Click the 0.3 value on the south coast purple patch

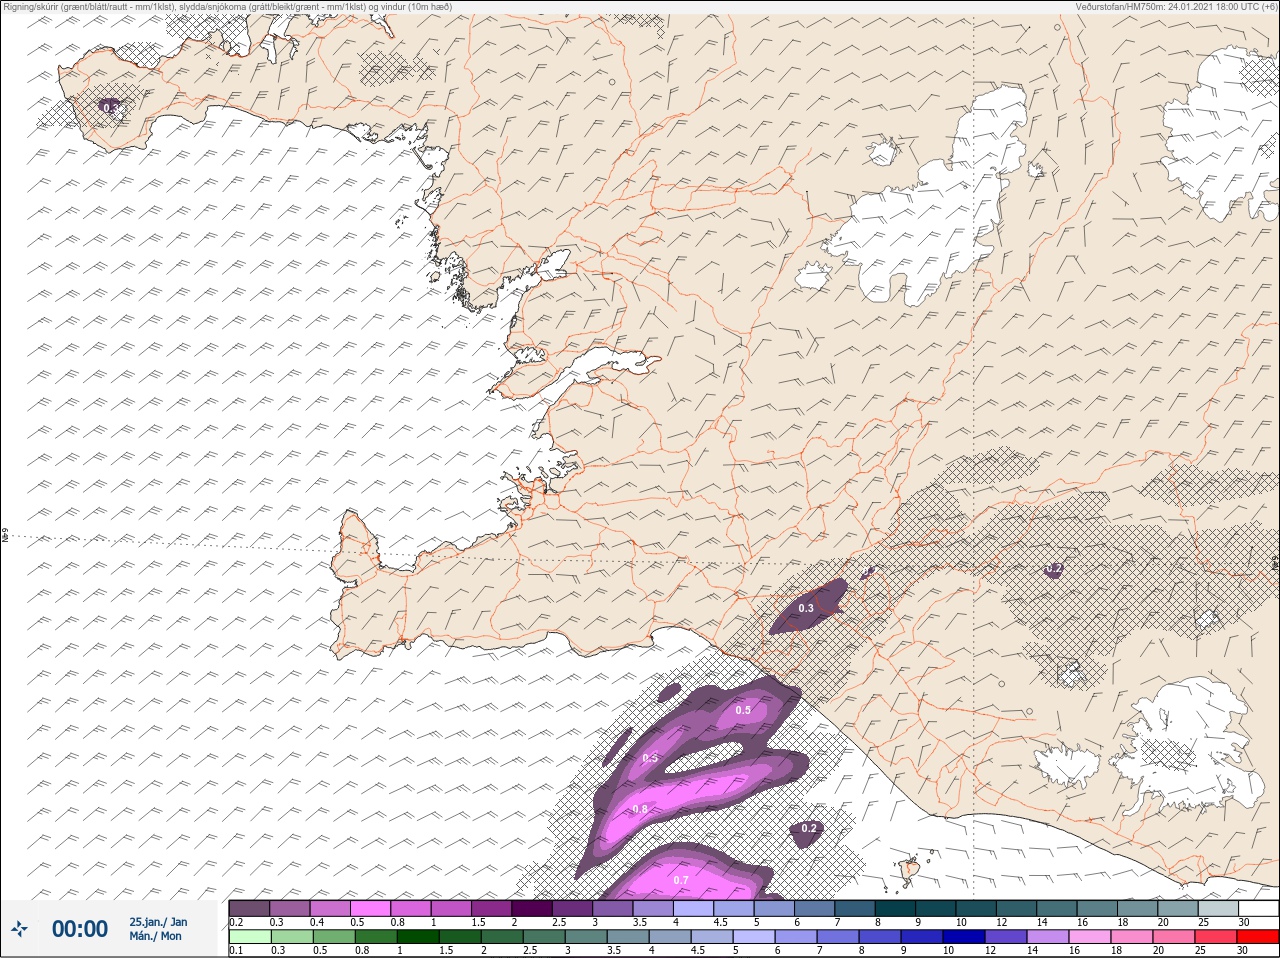click(x=806, y=608)
